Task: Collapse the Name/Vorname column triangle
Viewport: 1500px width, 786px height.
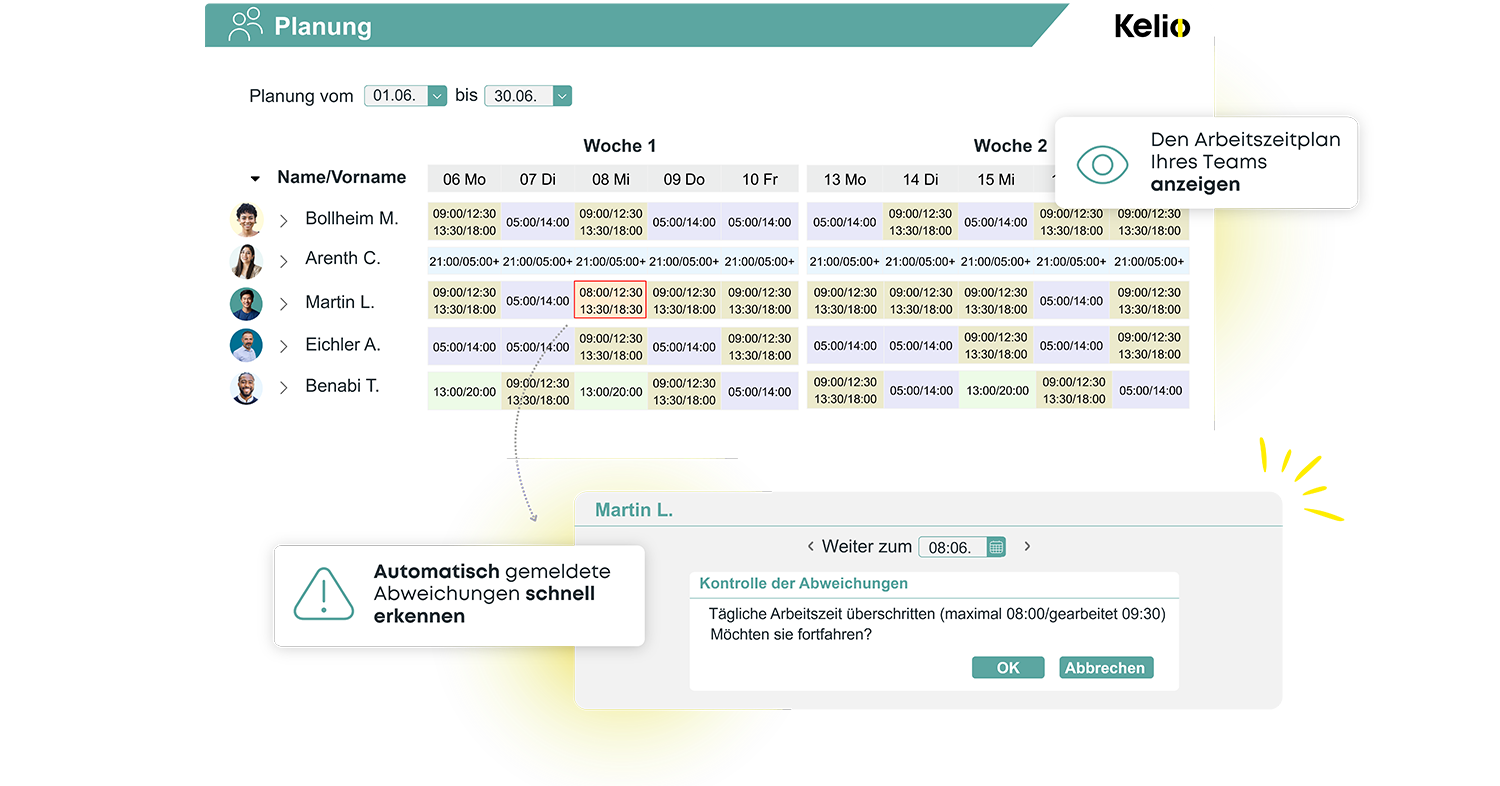Action: pyautogui.click(x=255, y=179)
